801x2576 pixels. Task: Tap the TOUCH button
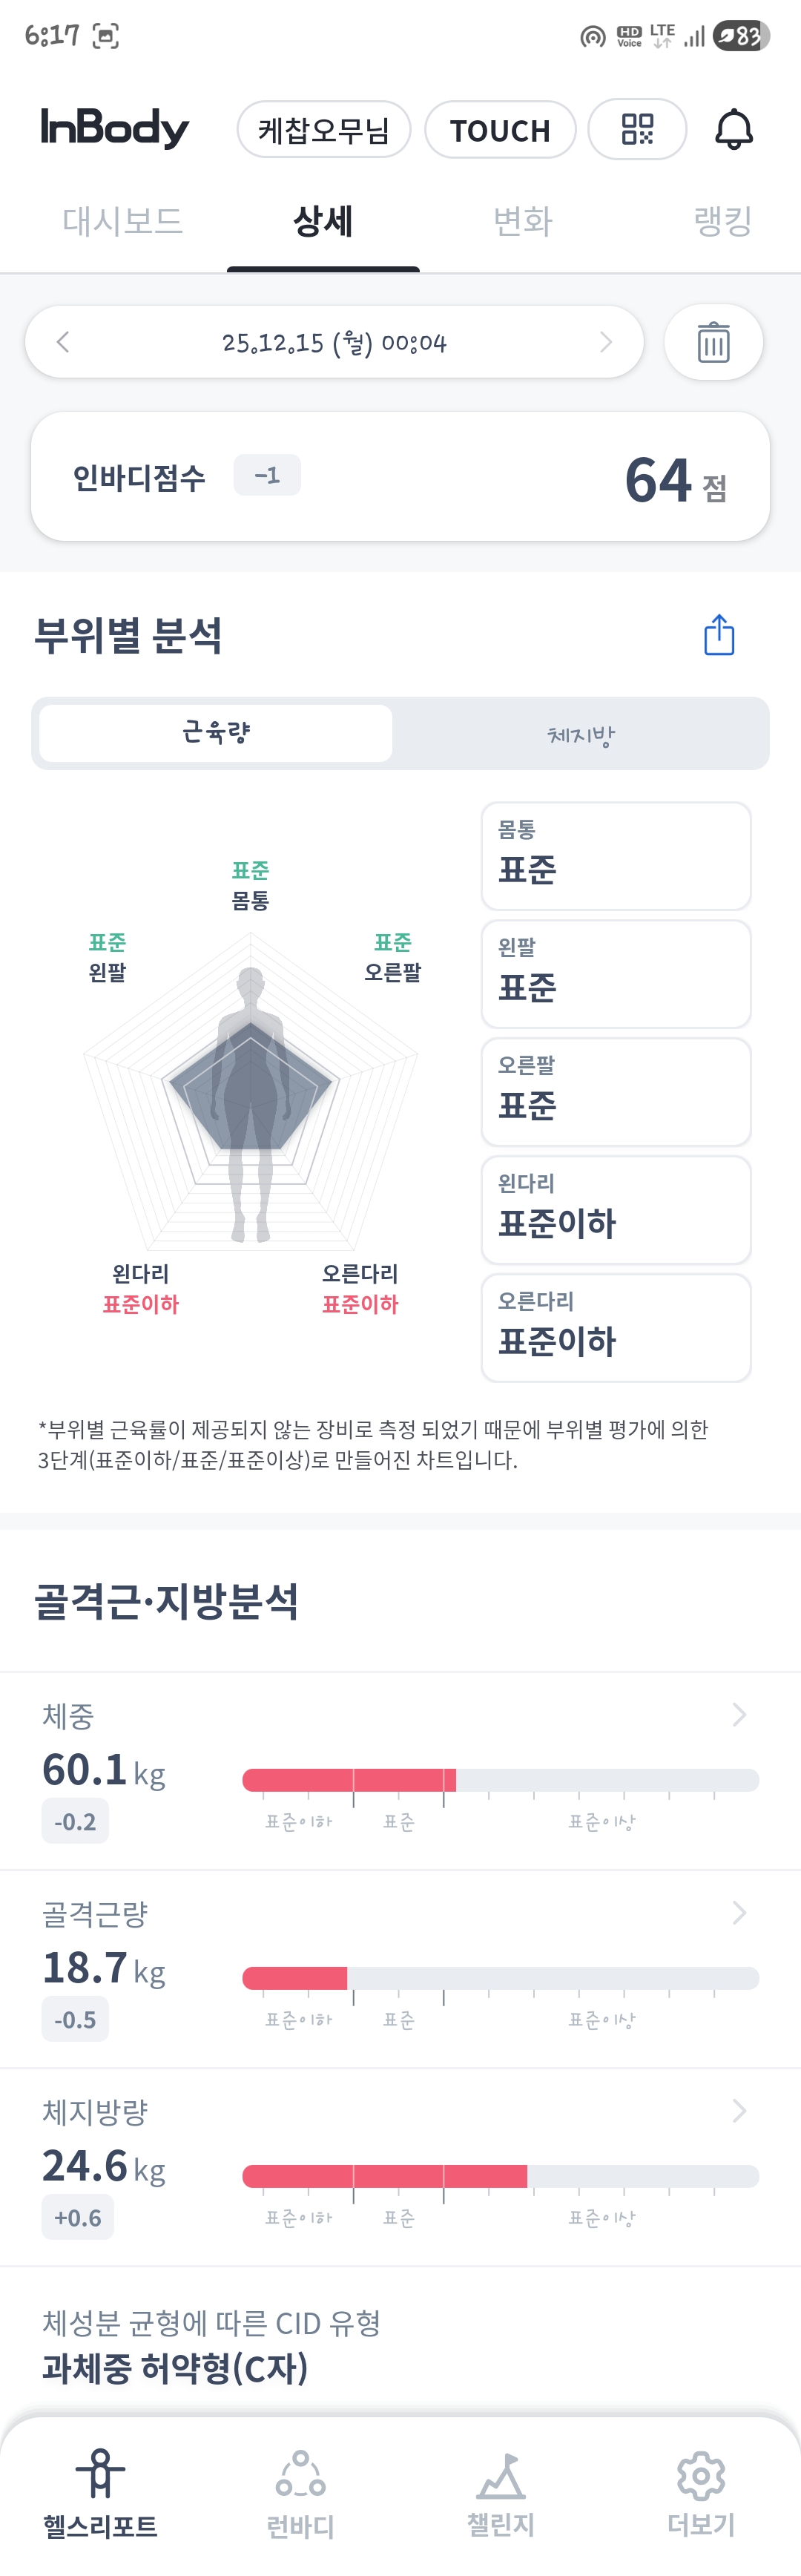coord(500,130)
